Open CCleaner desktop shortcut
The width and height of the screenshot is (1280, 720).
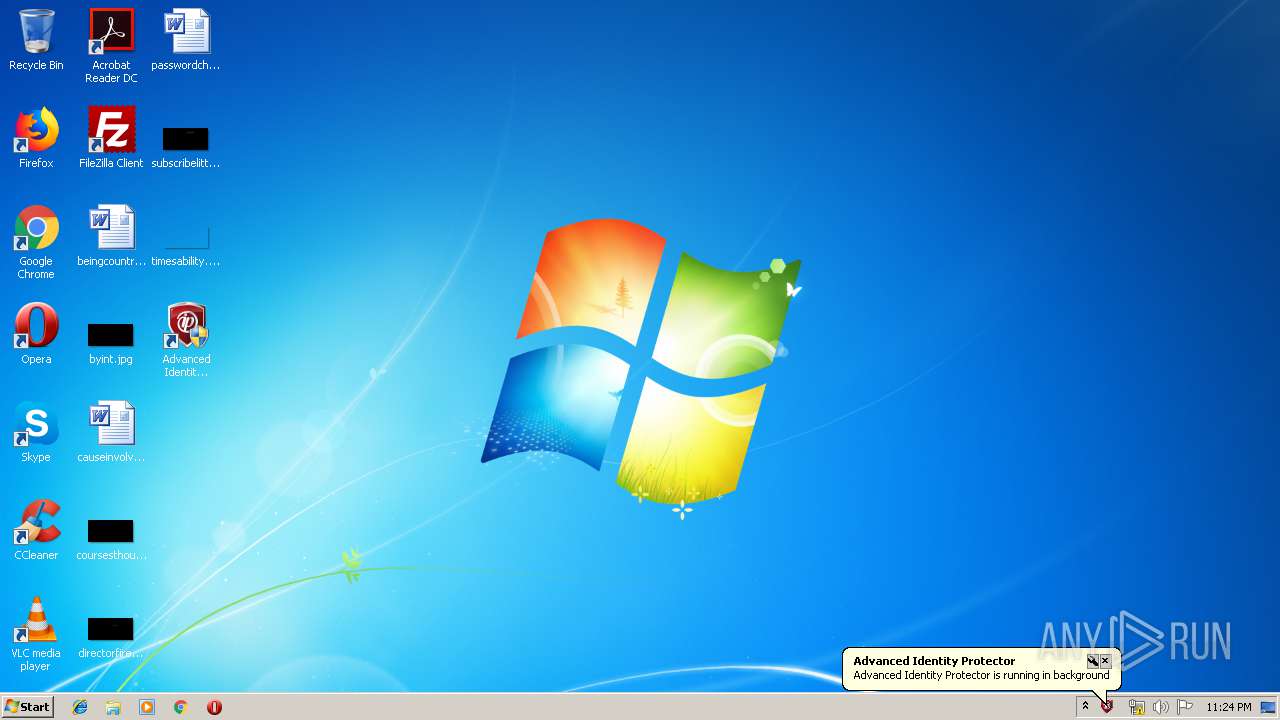pos(36,530)
